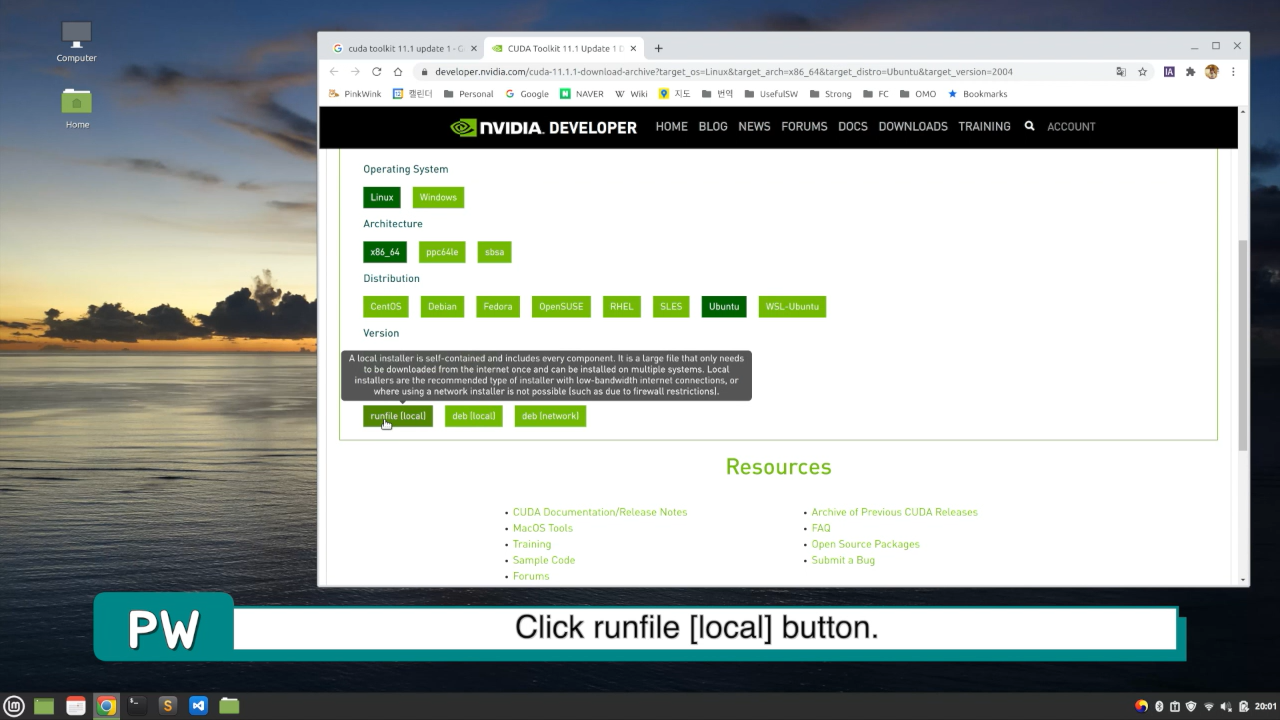Screen dimensions: 1280x720
Task: Choose Ubuntu distribution
Action: pos(724,306)
